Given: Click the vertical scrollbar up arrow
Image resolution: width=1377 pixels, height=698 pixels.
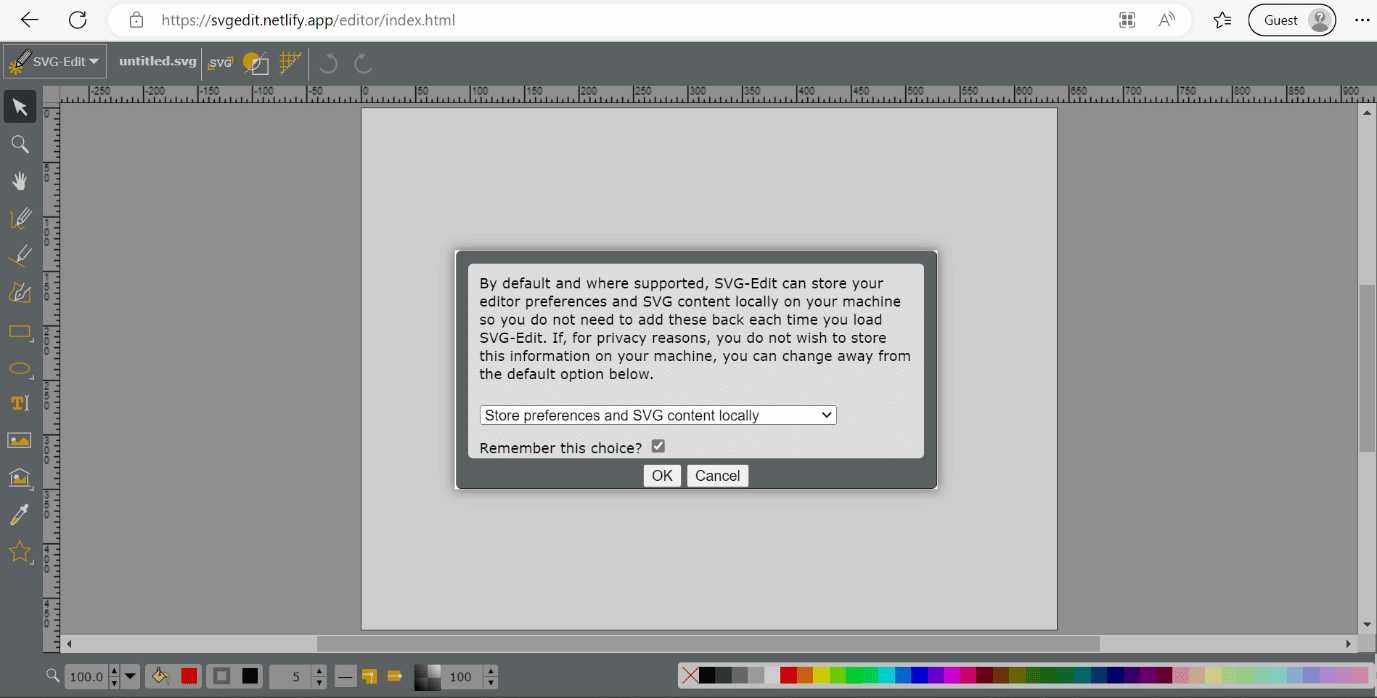Looking at the screenshot, I should (1367, 112).
